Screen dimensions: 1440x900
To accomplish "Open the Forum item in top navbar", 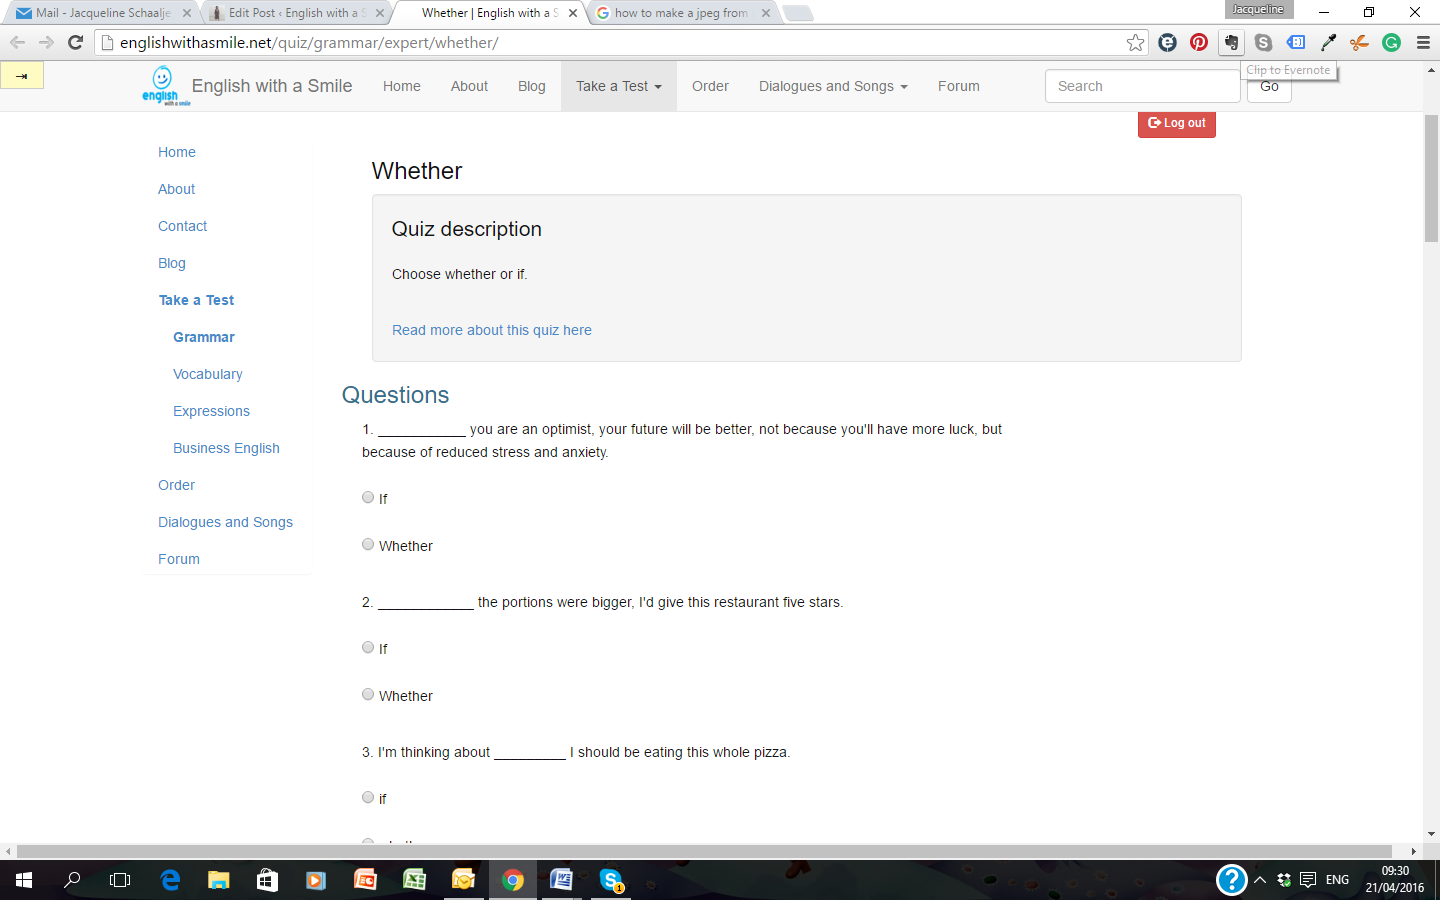I will pos(958,86).
